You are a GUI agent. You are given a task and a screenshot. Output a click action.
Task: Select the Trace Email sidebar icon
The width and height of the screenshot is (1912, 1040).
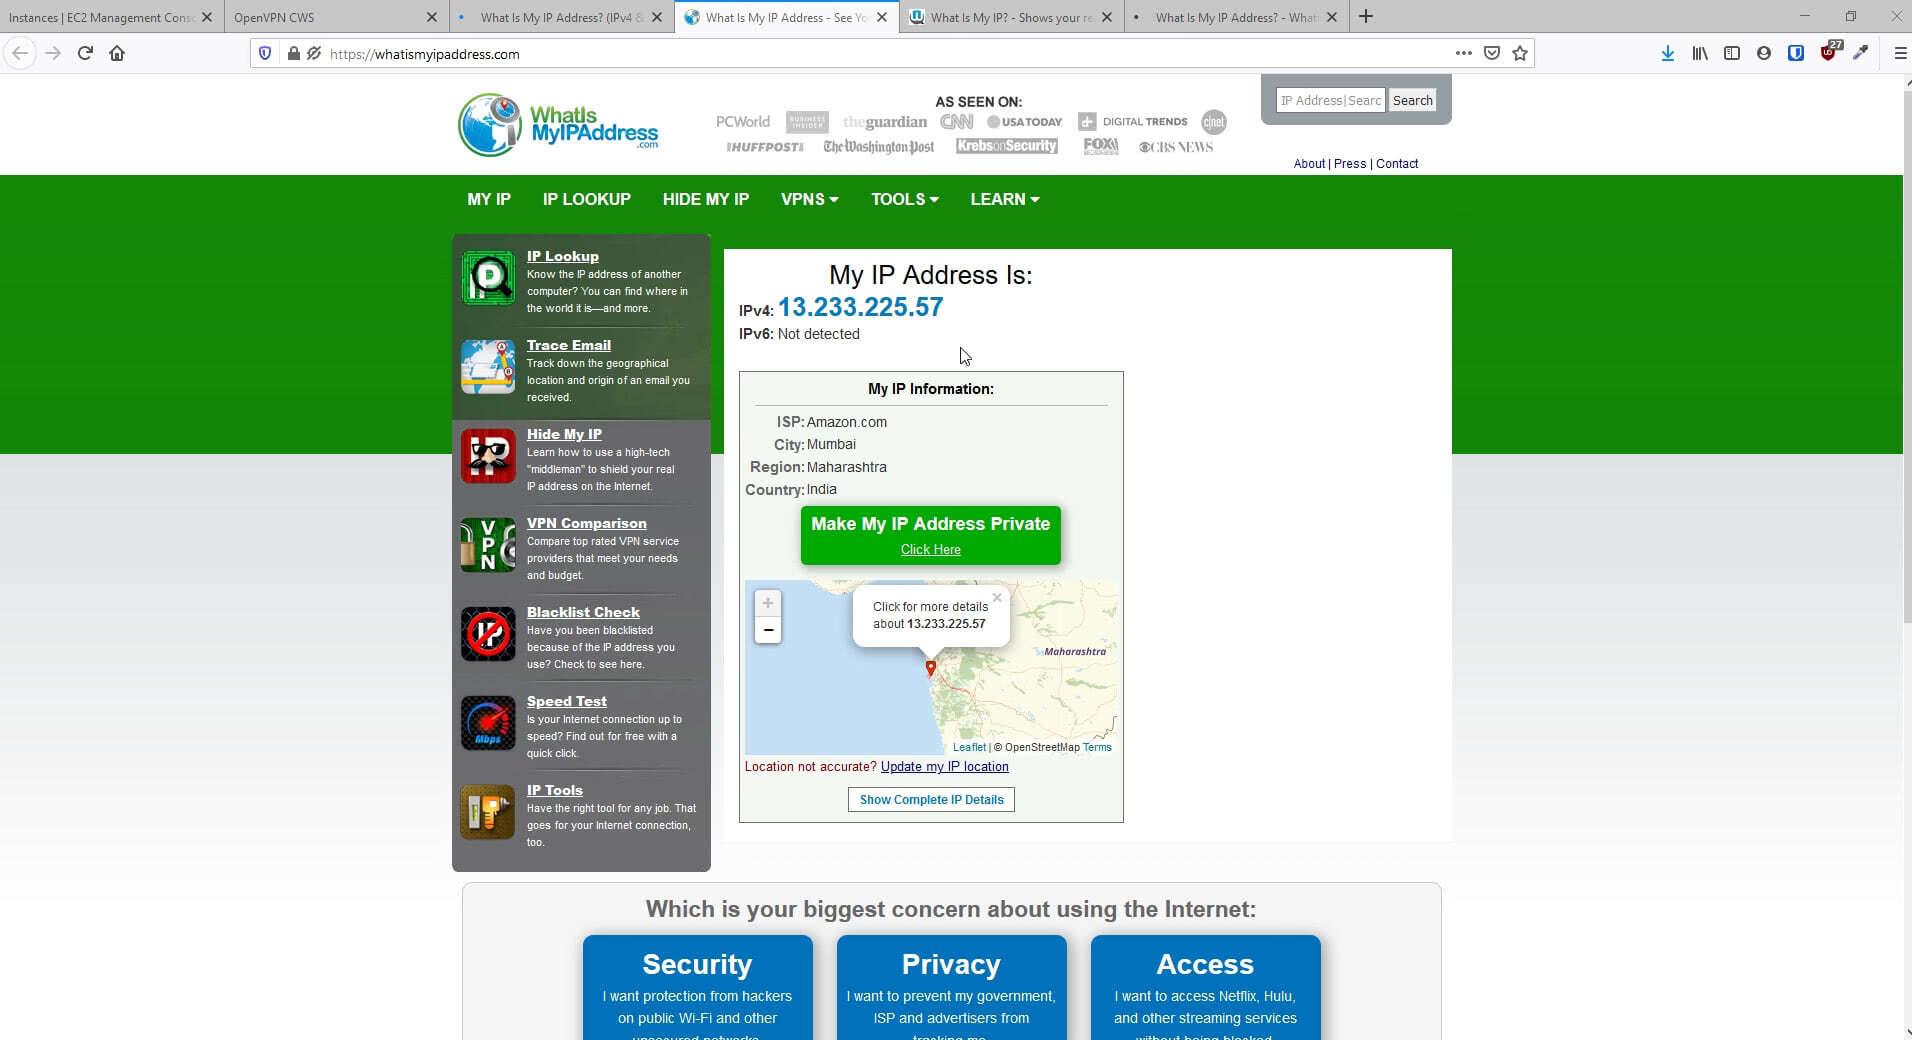(487, 367)
